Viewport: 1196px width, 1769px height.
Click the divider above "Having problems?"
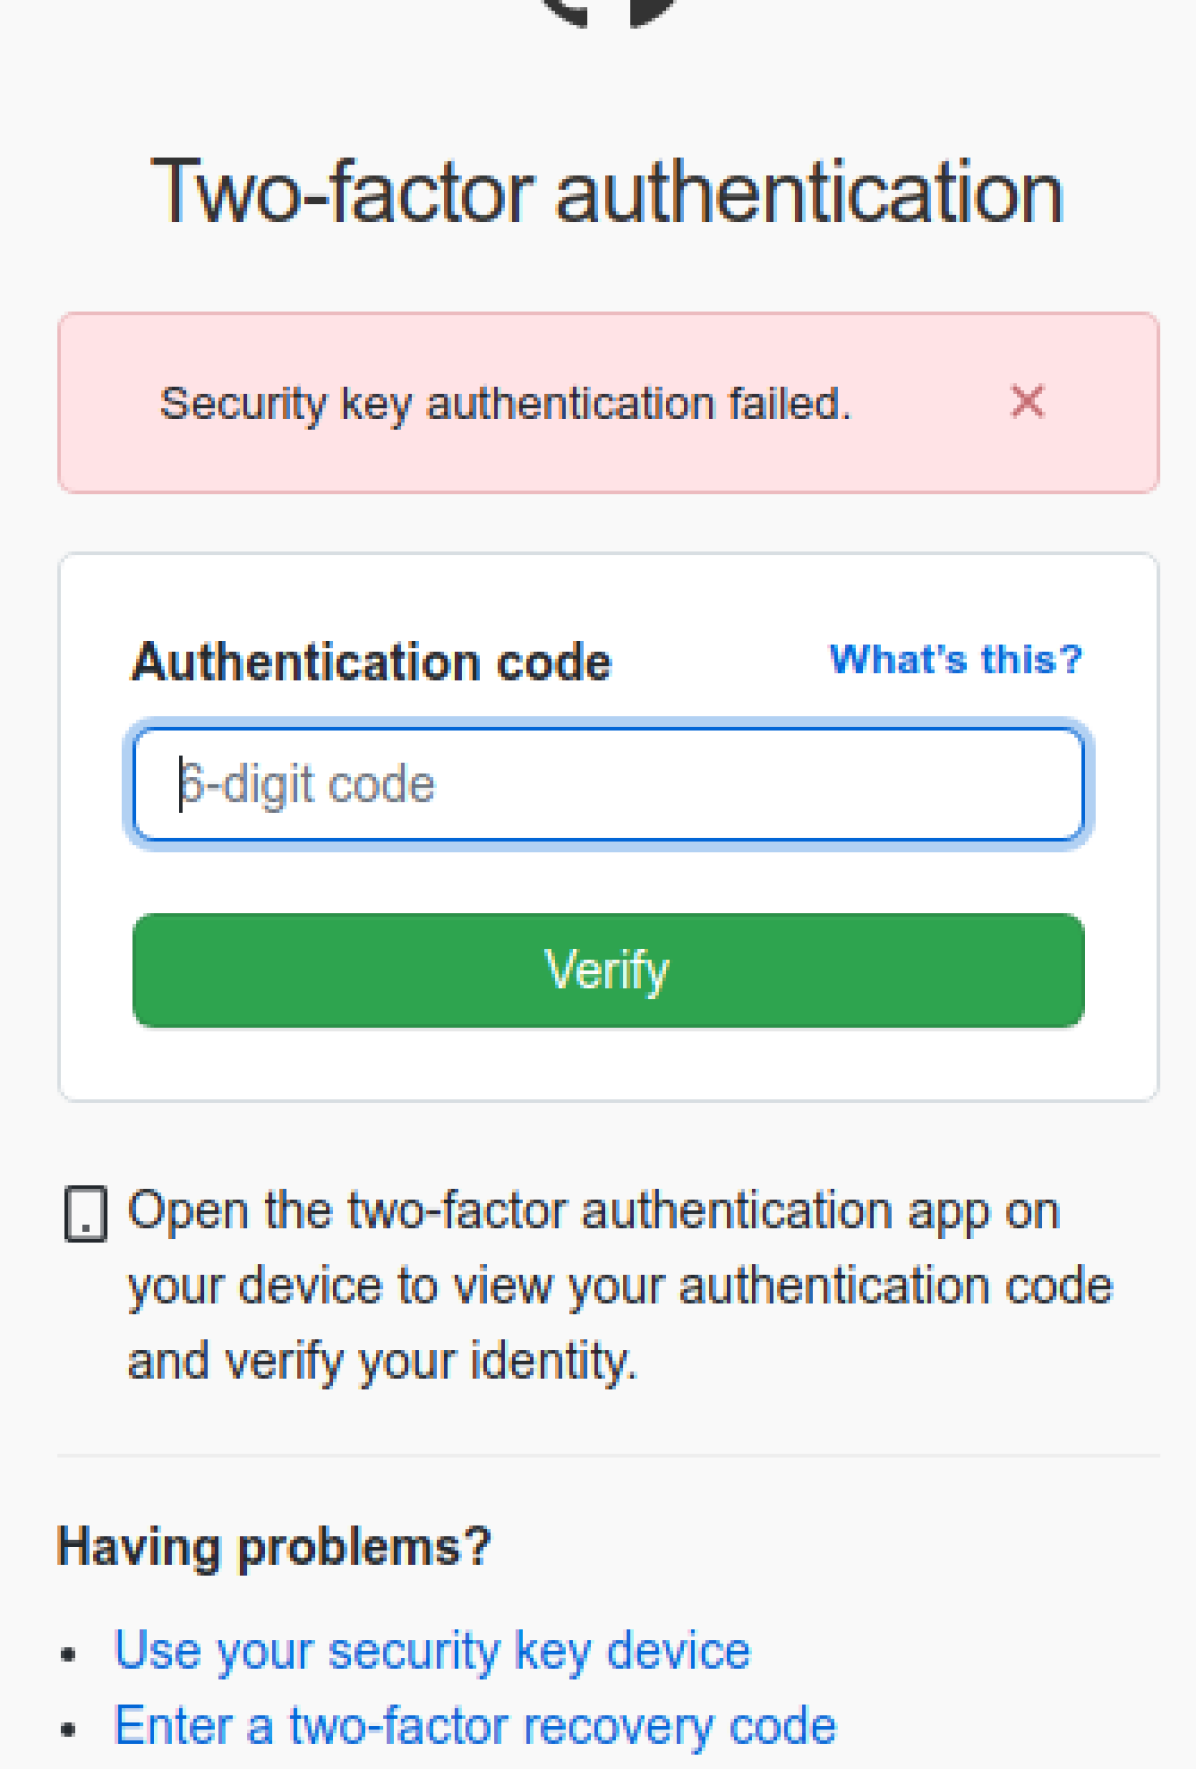click(x=608, y=1455)
